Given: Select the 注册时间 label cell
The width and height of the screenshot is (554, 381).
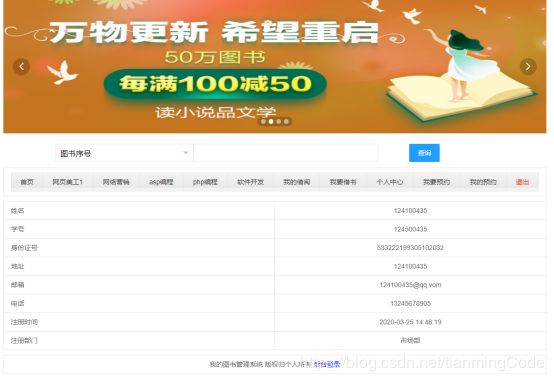Looking at the screenshot, I should (139, 322).
